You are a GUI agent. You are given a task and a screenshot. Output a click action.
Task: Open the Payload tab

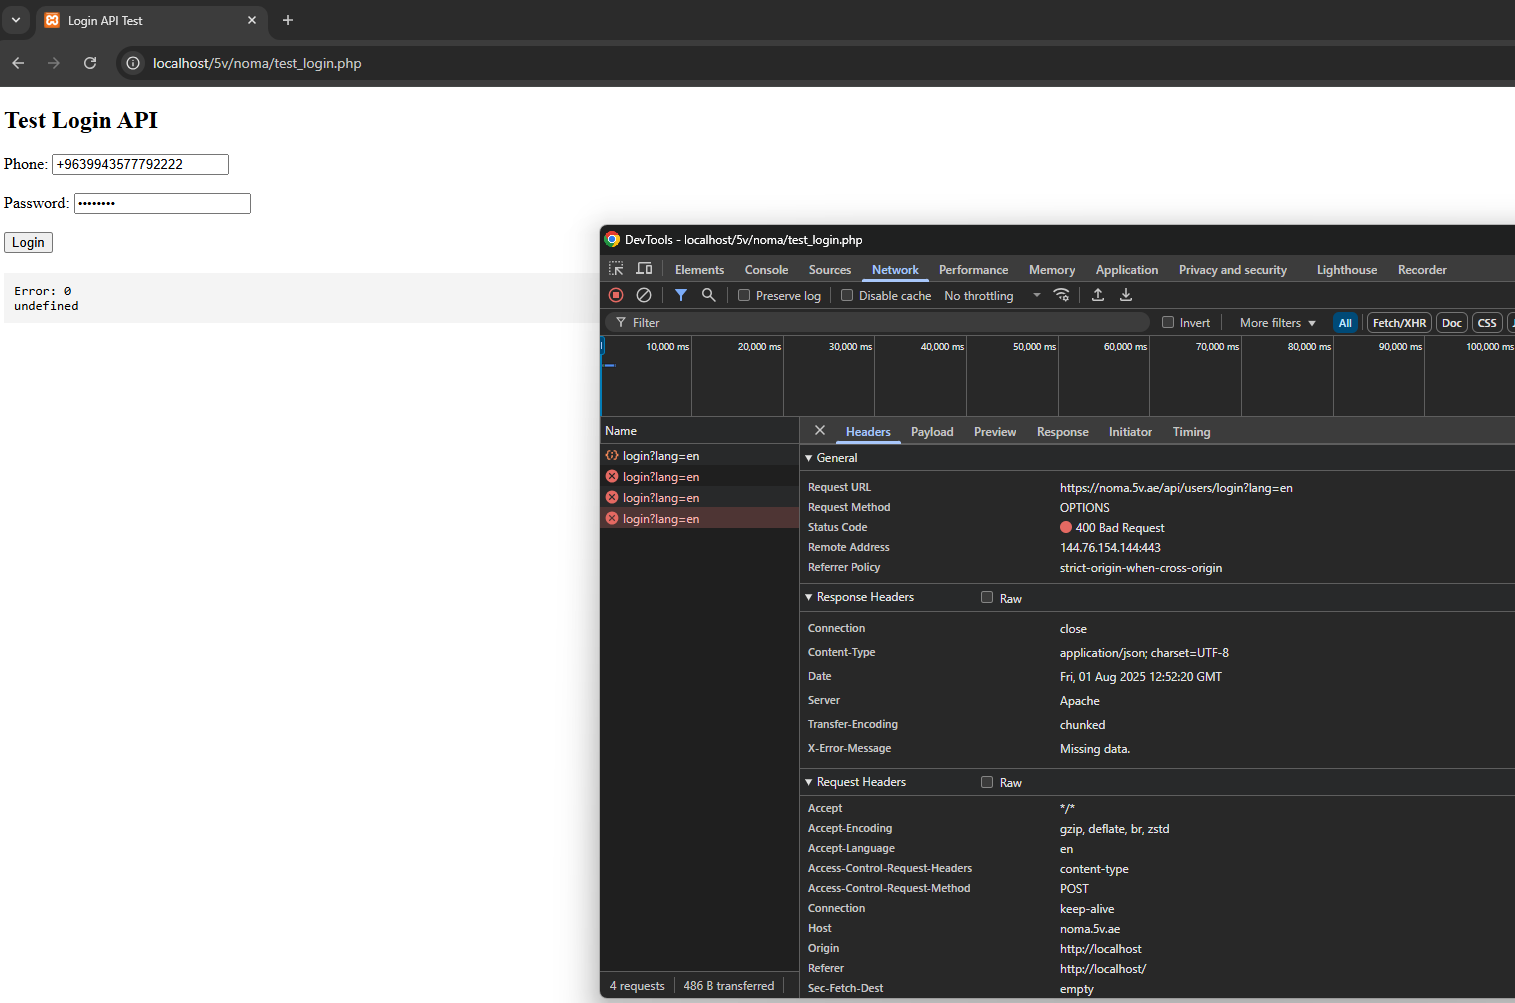[x=931, y=432]
